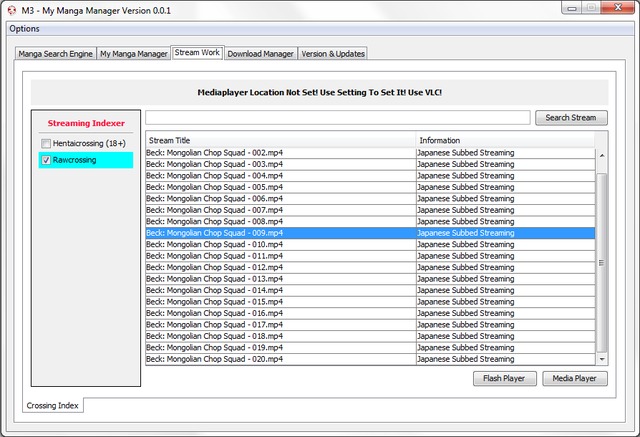The image size is (640, 437).
Task: Click the M3 app icon in title bar
Action: coord(12,10)
